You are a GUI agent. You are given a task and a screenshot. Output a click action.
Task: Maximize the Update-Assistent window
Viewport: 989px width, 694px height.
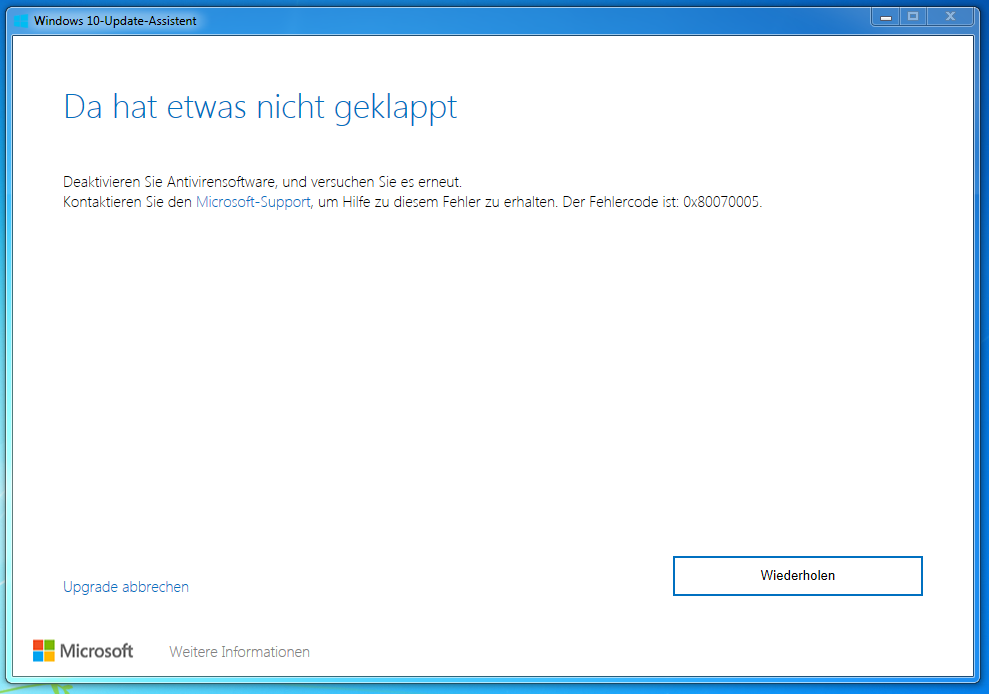[x=913, y=18]
